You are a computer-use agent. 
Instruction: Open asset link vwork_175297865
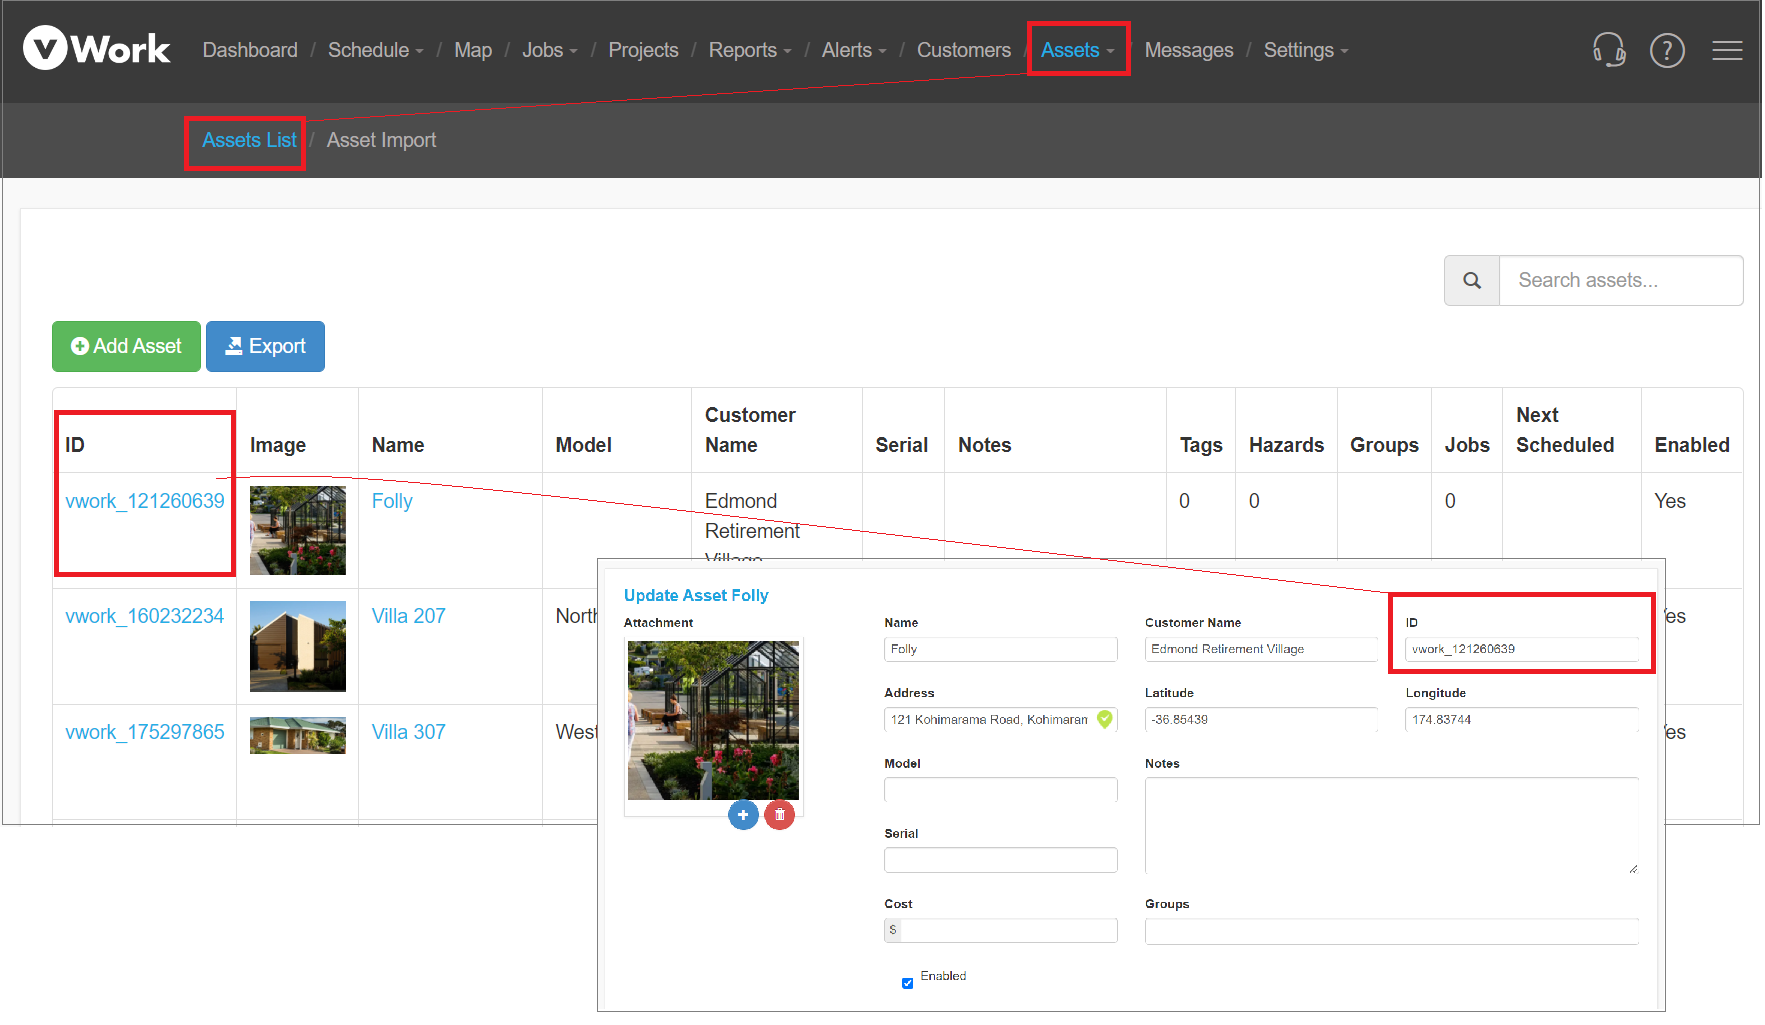point(145,732)
